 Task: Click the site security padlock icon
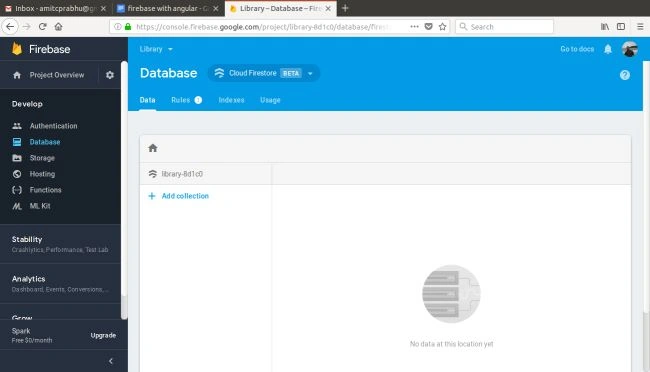point(128,27)
